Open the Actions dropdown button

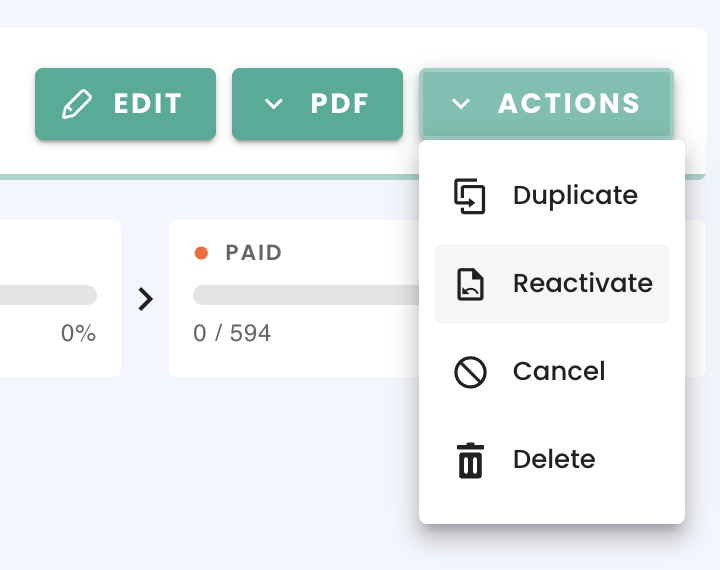coord(546,104)
